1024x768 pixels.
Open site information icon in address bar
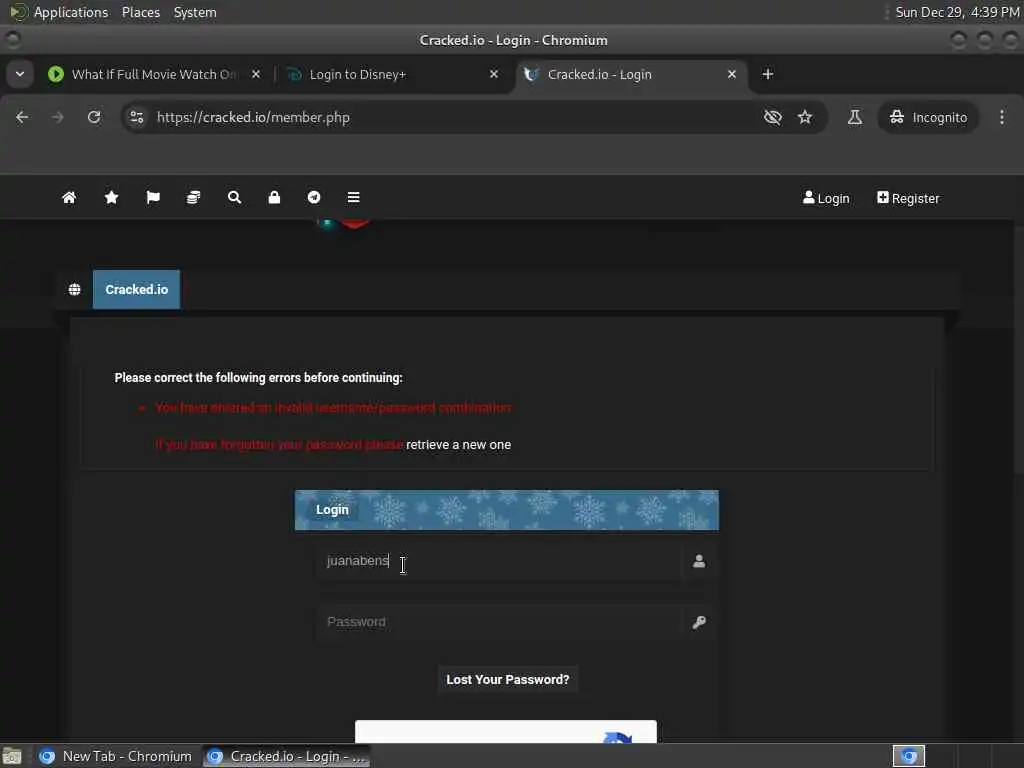coord(136,118)
